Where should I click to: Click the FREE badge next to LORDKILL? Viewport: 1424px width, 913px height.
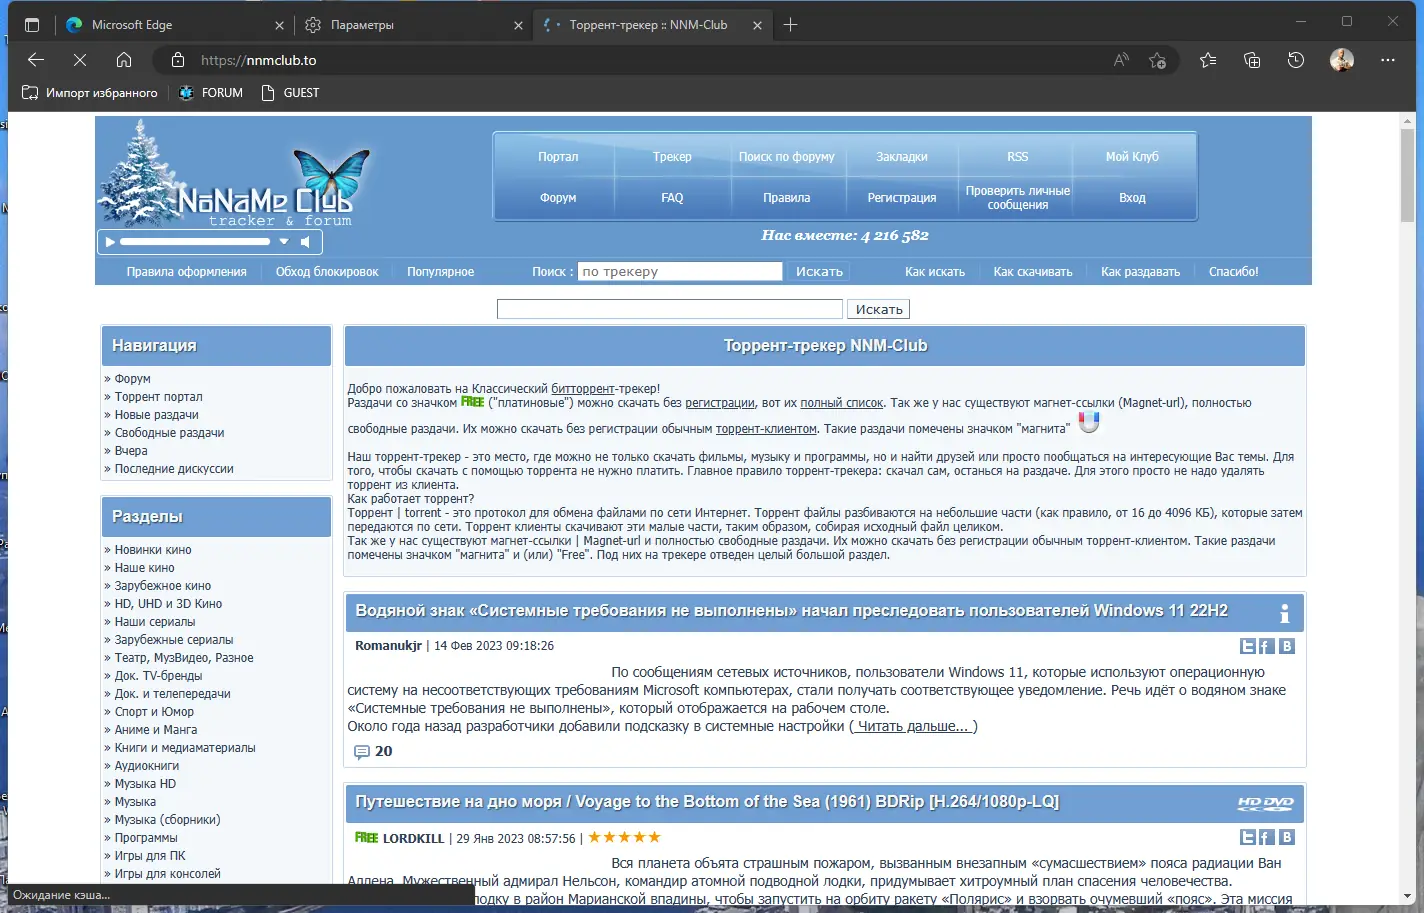click(x=366, y=837)
